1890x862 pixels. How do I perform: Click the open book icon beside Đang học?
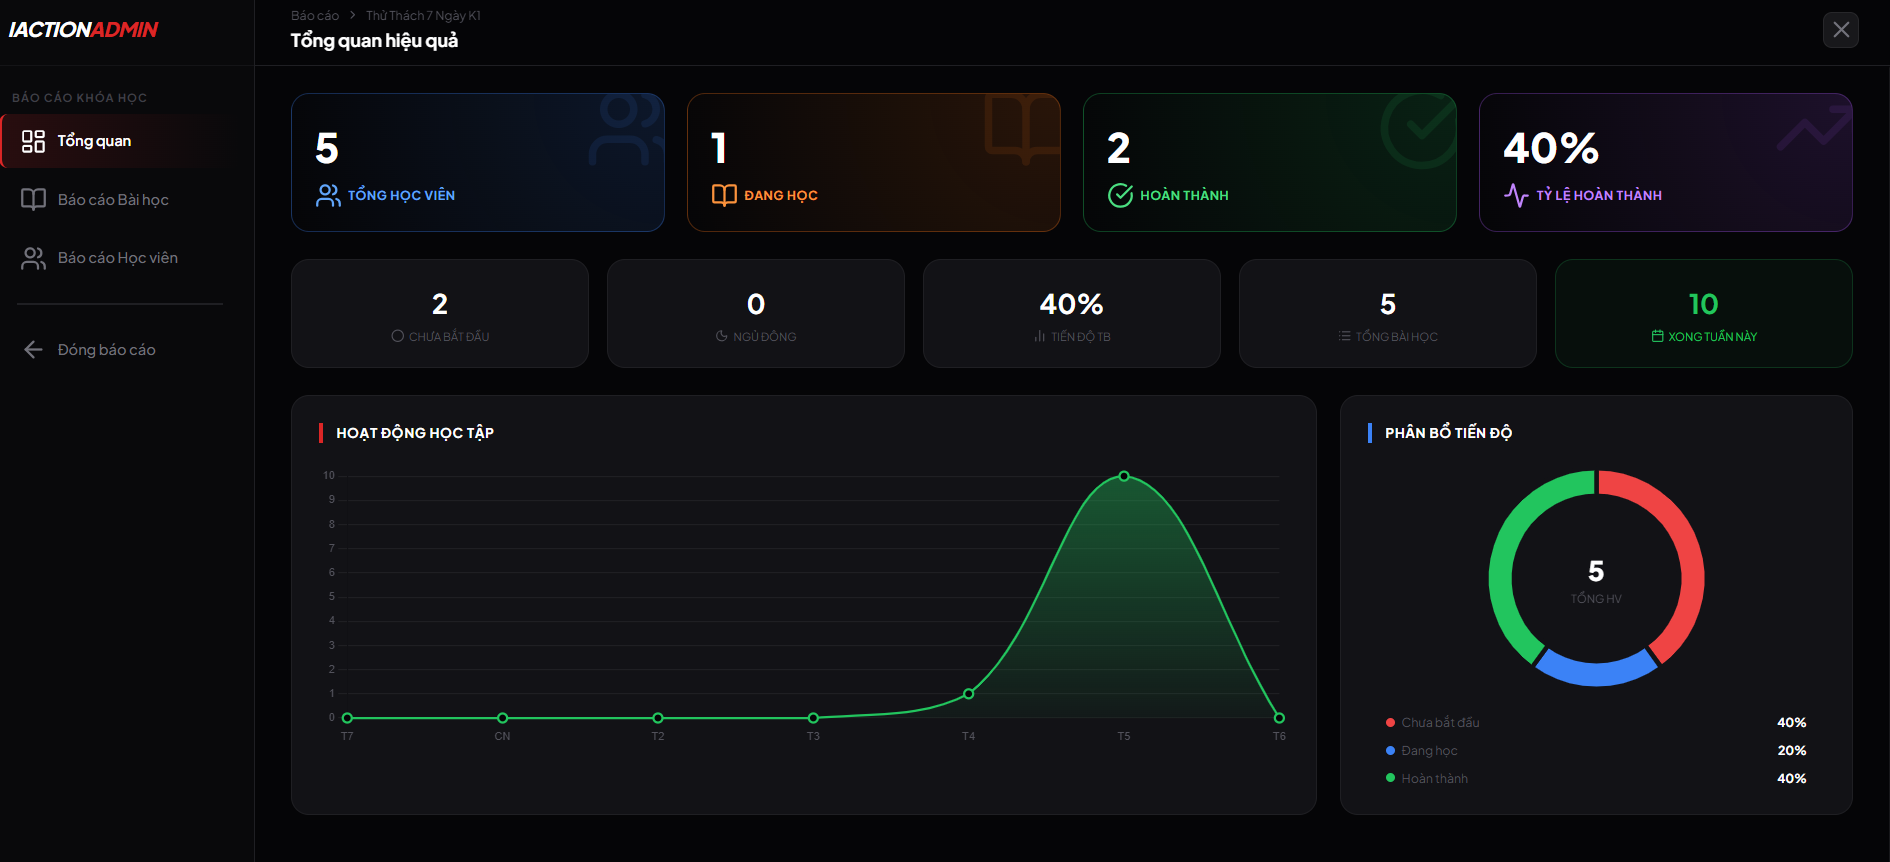724,195
